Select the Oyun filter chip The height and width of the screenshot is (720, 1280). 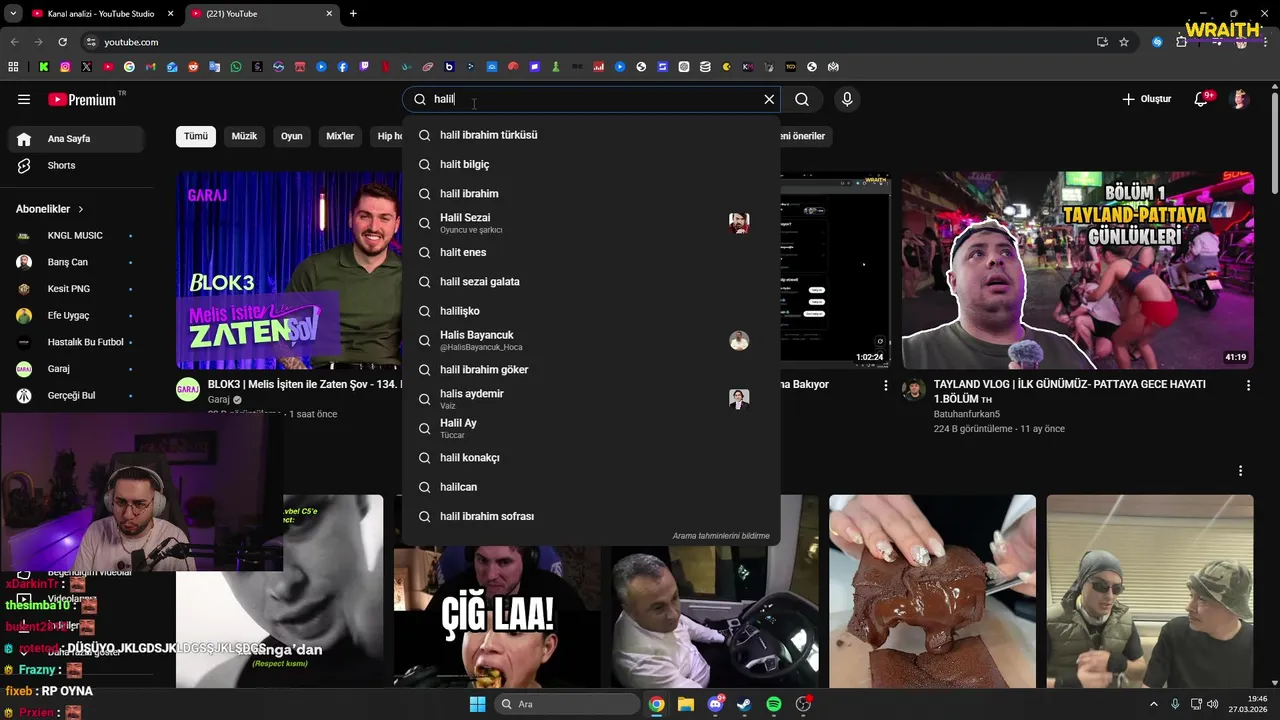pyautogui.click(x=292, y=136)
